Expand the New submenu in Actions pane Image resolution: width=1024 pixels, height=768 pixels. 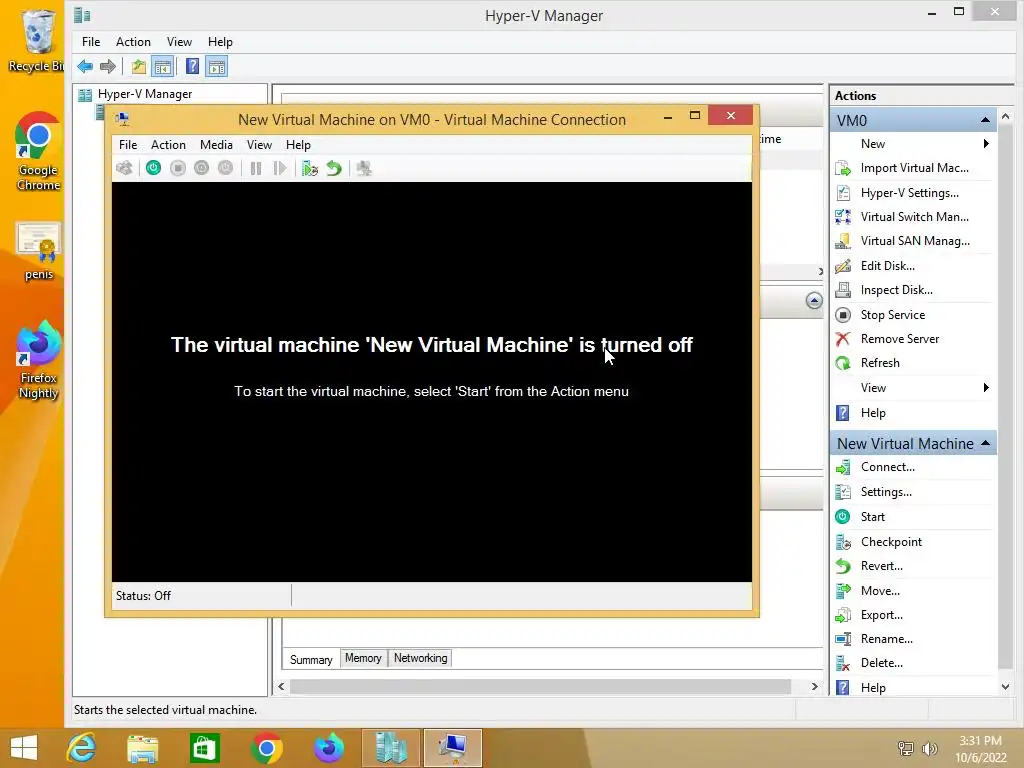(913, 144)
